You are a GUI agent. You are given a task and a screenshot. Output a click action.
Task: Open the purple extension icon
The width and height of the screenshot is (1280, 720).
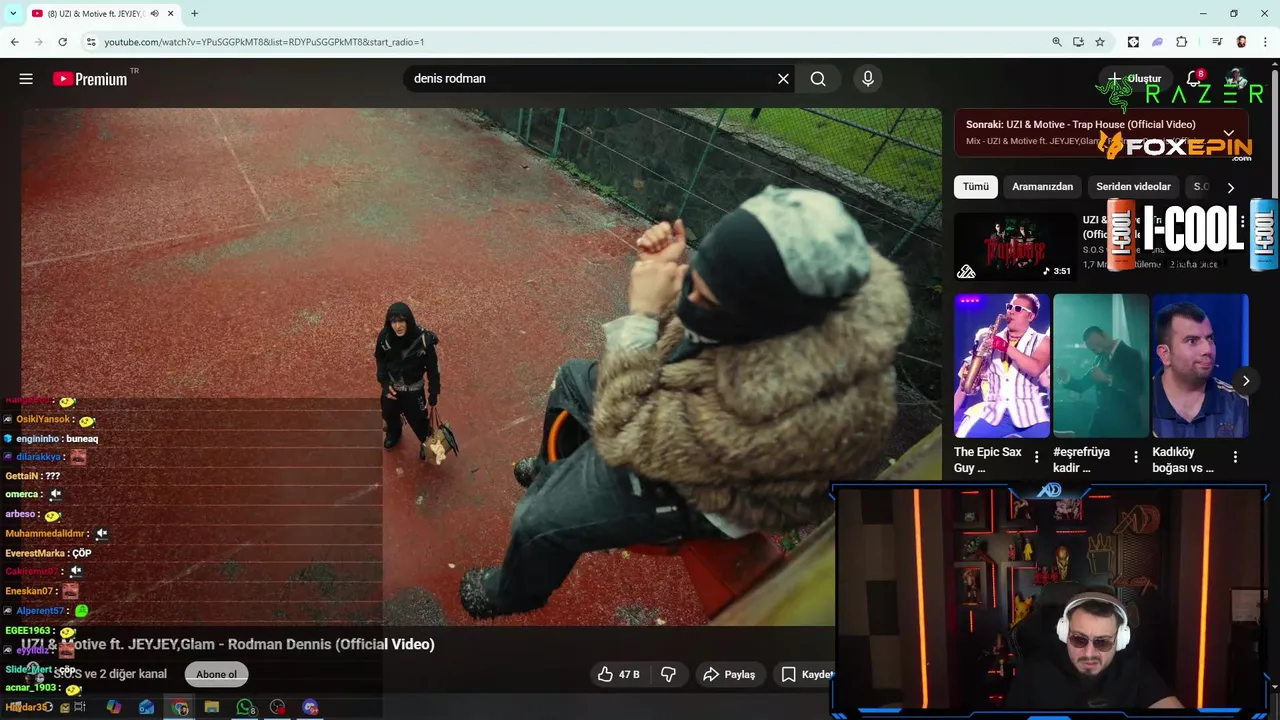click(1157, 42)
